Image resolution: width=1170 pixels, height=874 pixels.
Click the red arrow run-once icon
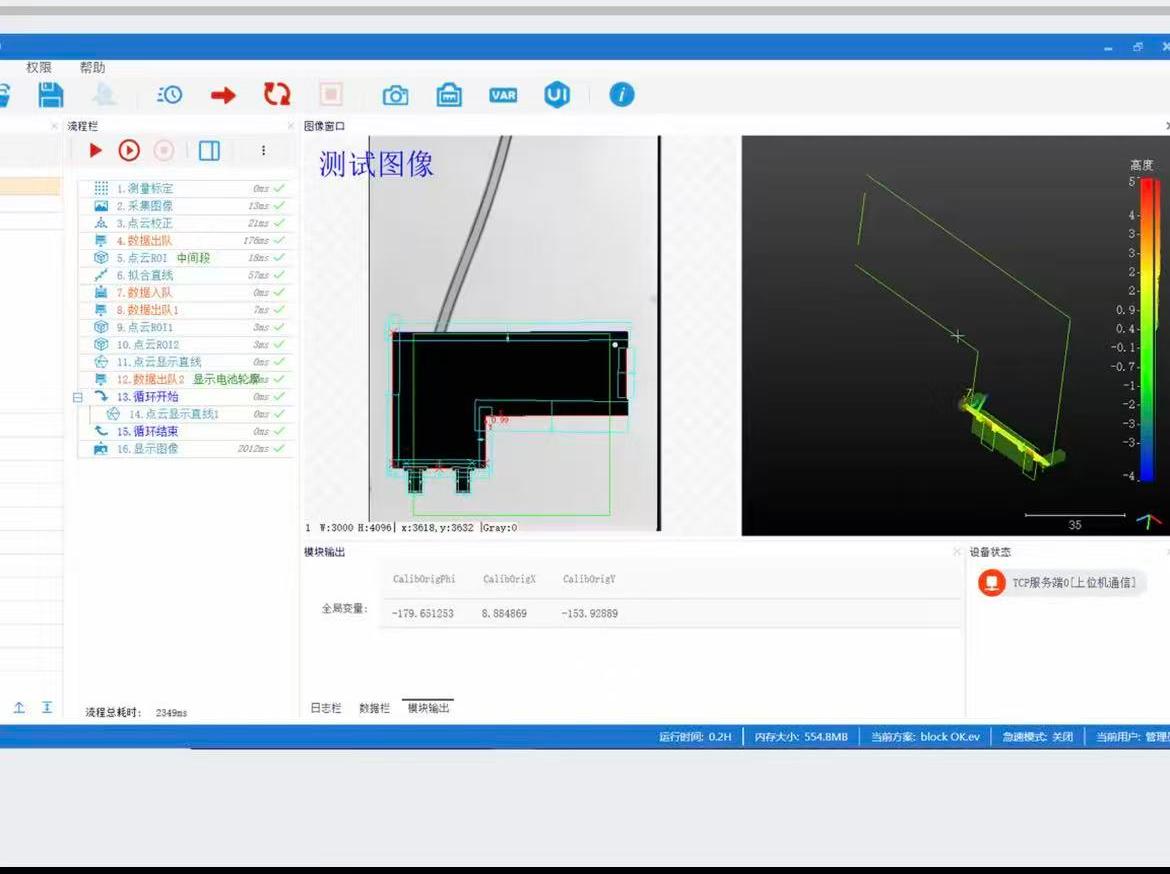(223, 95)
